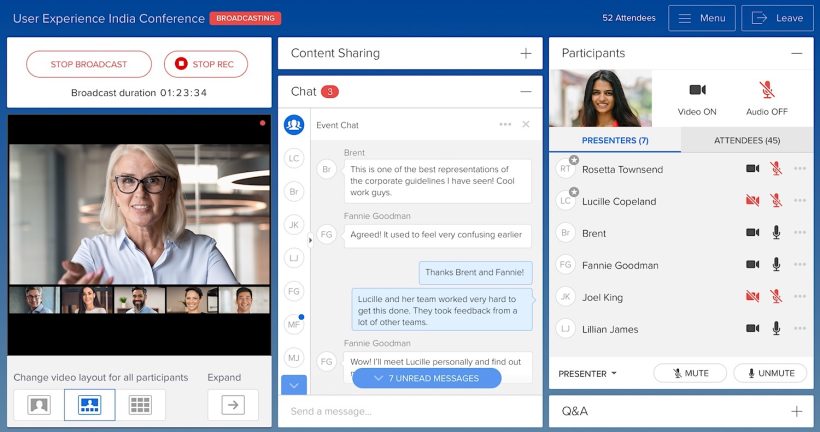This screenshot has width=820, height=432.
Task: Jump to 7 unread messages
Action: 427,377
